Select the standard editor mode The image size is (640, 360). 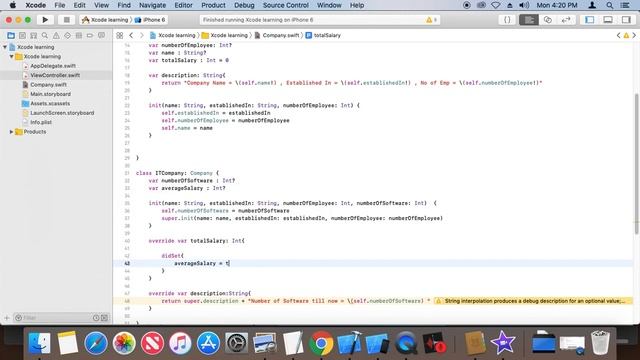529,20
